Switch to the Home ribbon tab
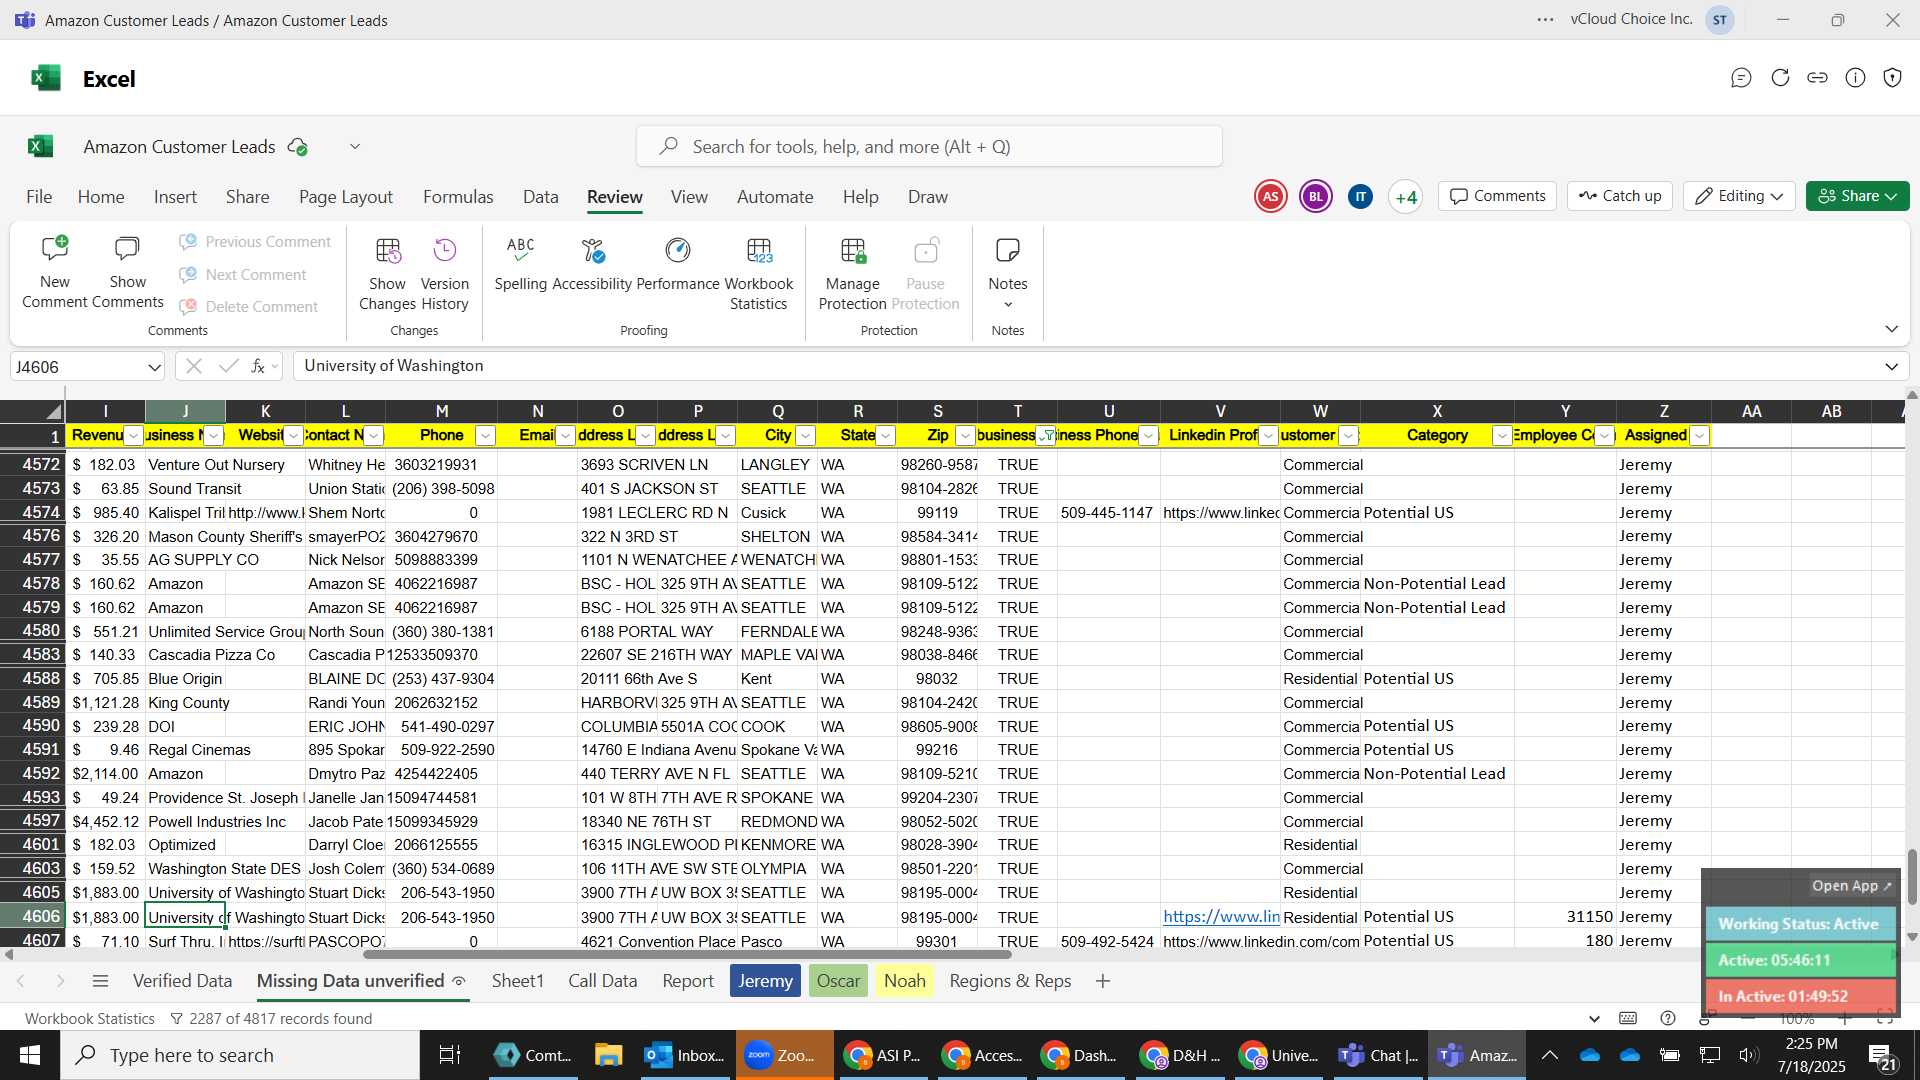Viewport: 1920px width, 1080px height. coord(101,197)
